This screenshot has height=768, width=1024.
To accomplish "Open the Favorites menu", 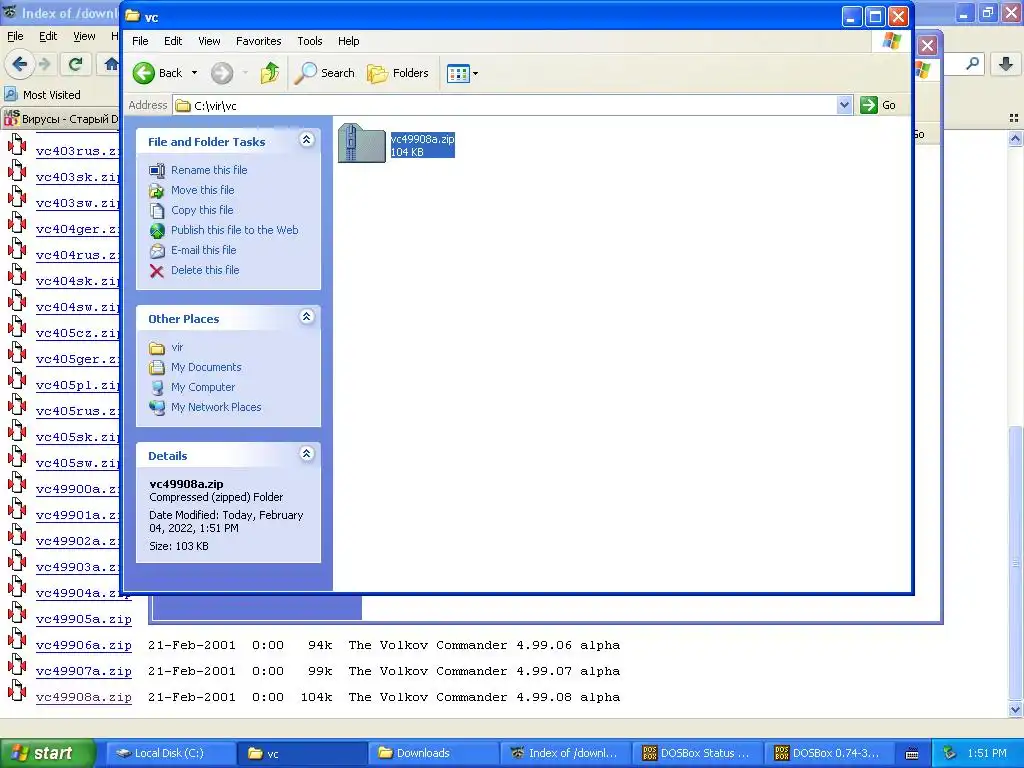I will (259, 41).
